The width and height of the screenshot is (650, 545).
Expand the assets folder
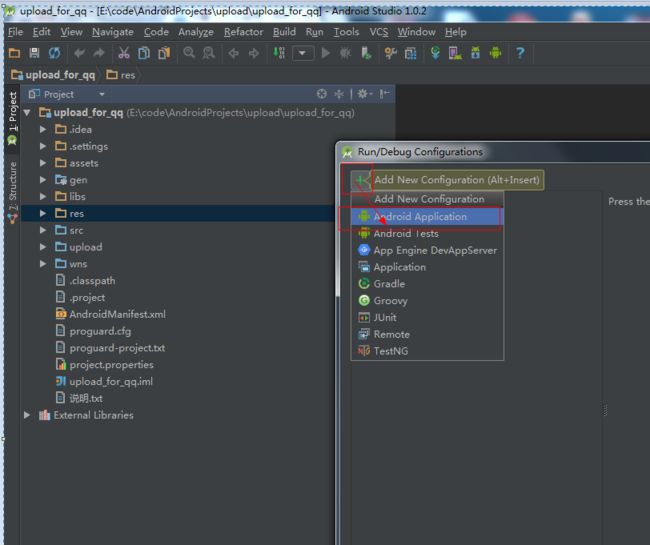[x=43, y=163]
